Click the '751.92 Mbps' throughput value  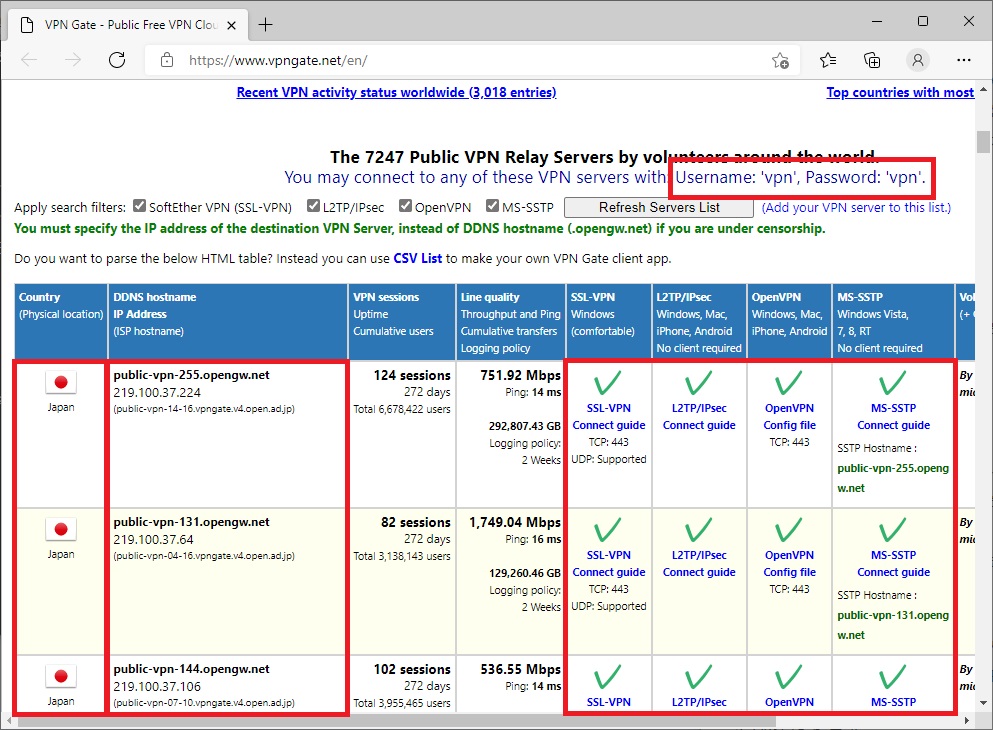[521, 375]
